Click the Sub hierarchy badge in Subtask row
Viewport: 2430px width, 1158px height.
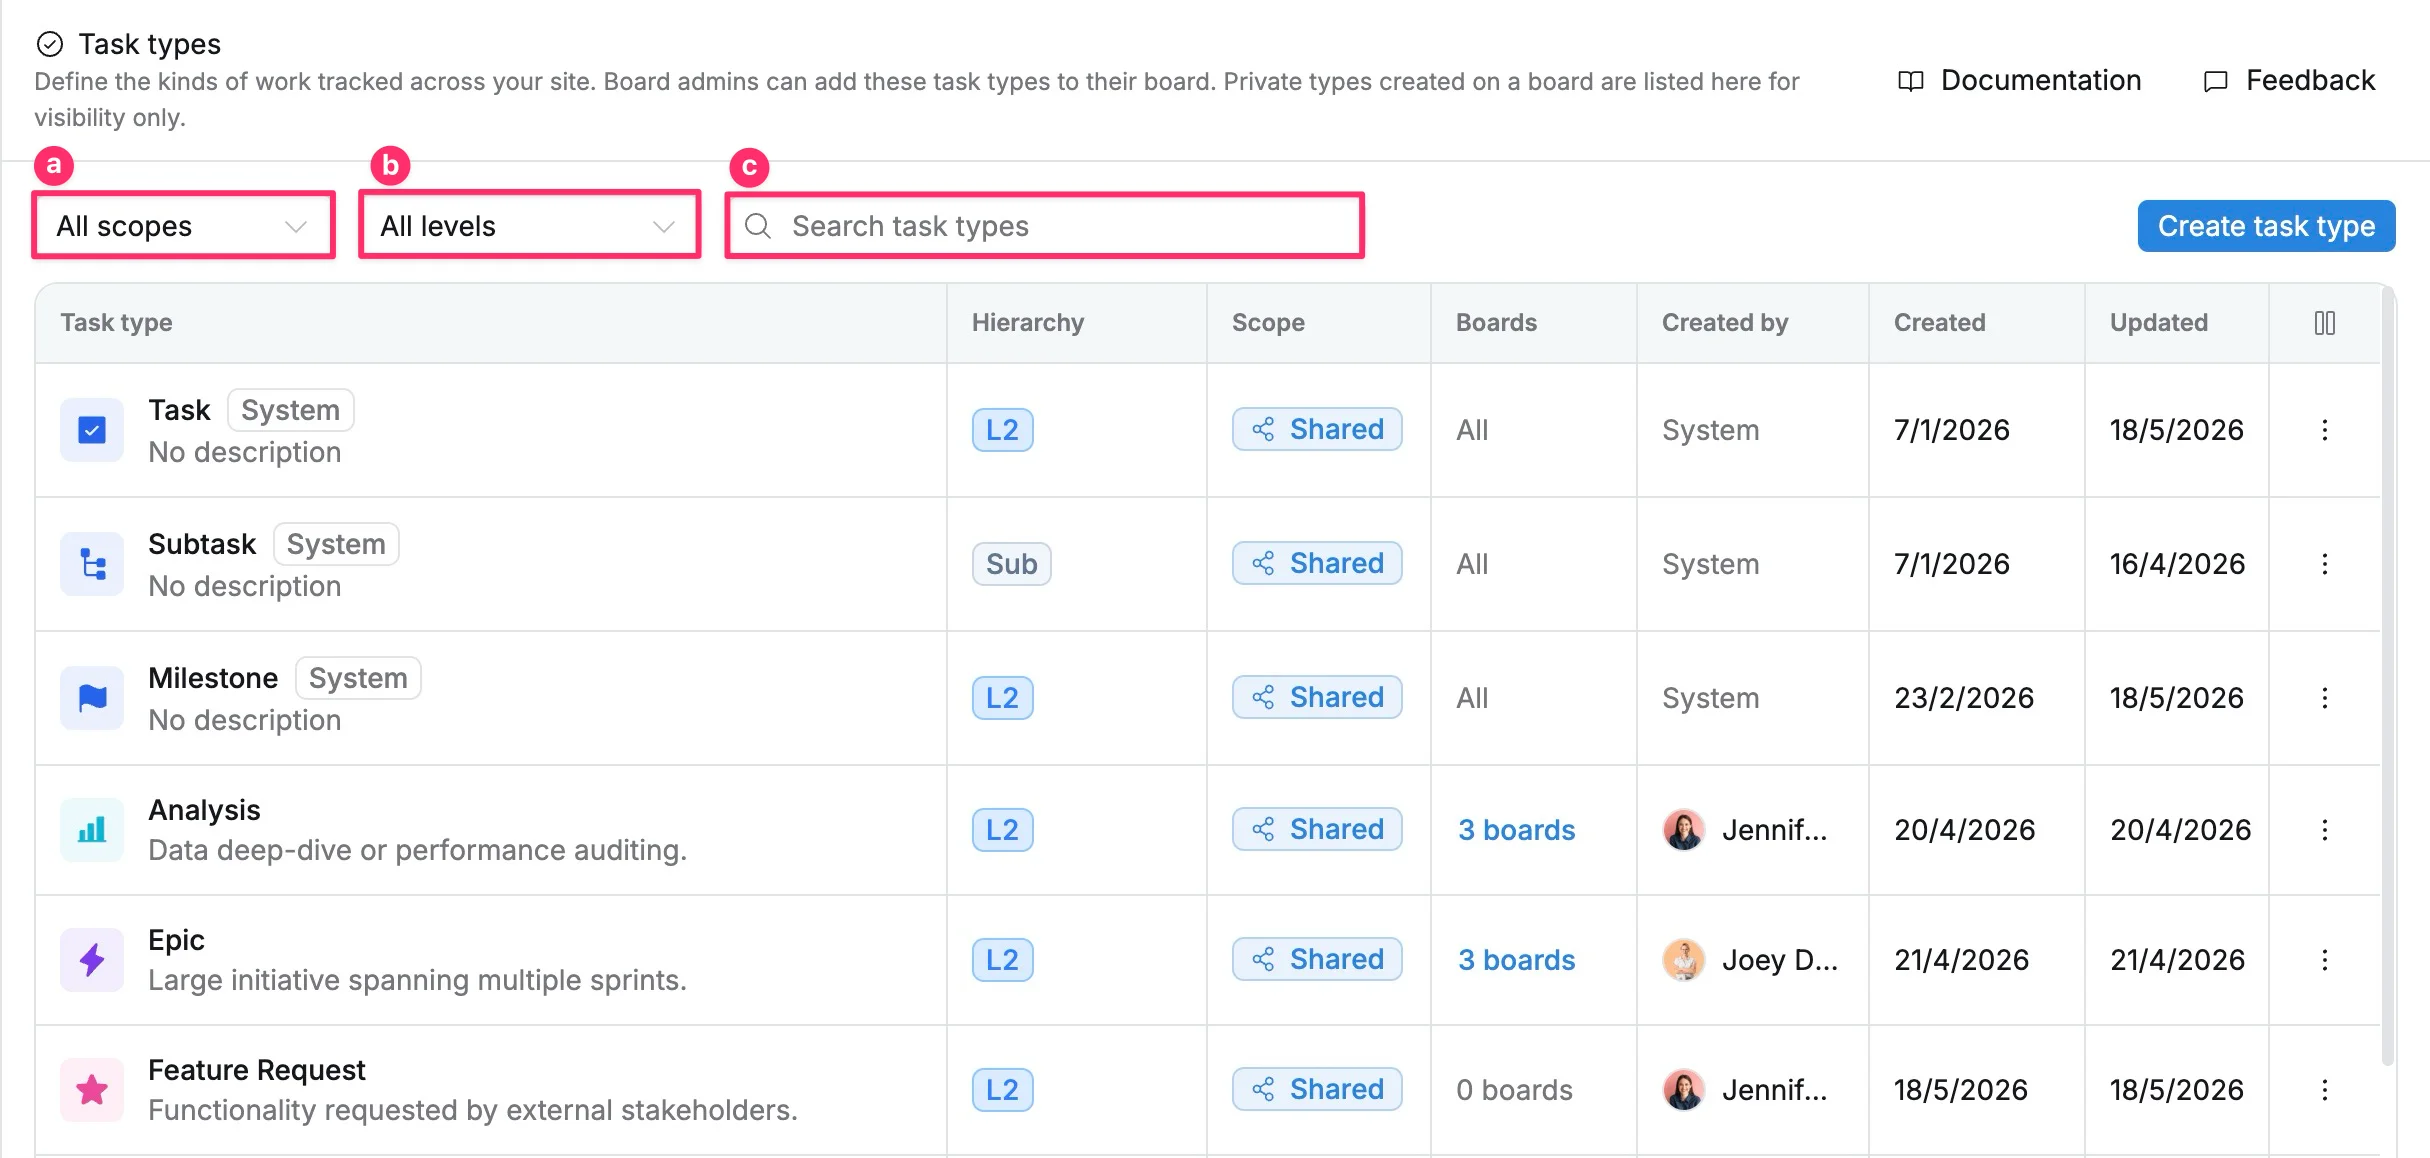(1011, 564)
